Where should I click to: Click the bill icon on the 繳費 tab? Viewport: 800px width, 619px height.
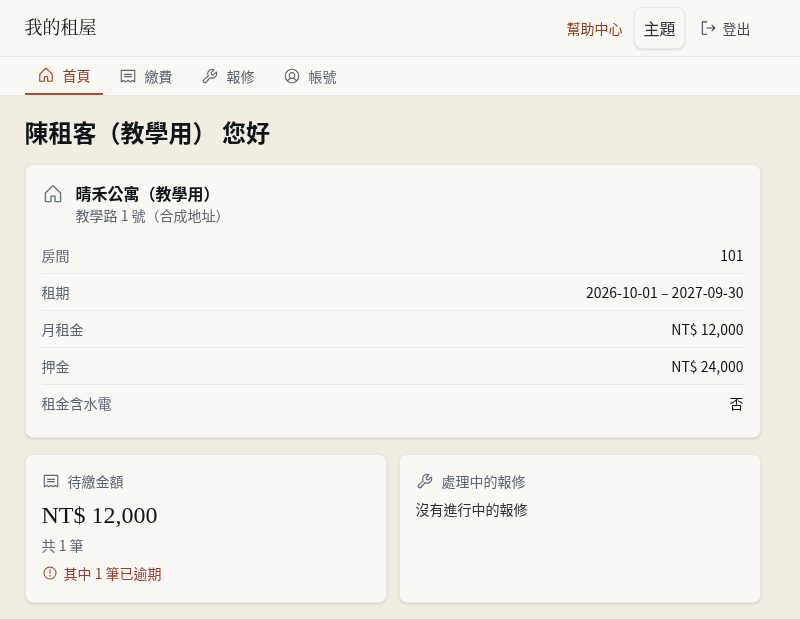[x=128, y=76]
